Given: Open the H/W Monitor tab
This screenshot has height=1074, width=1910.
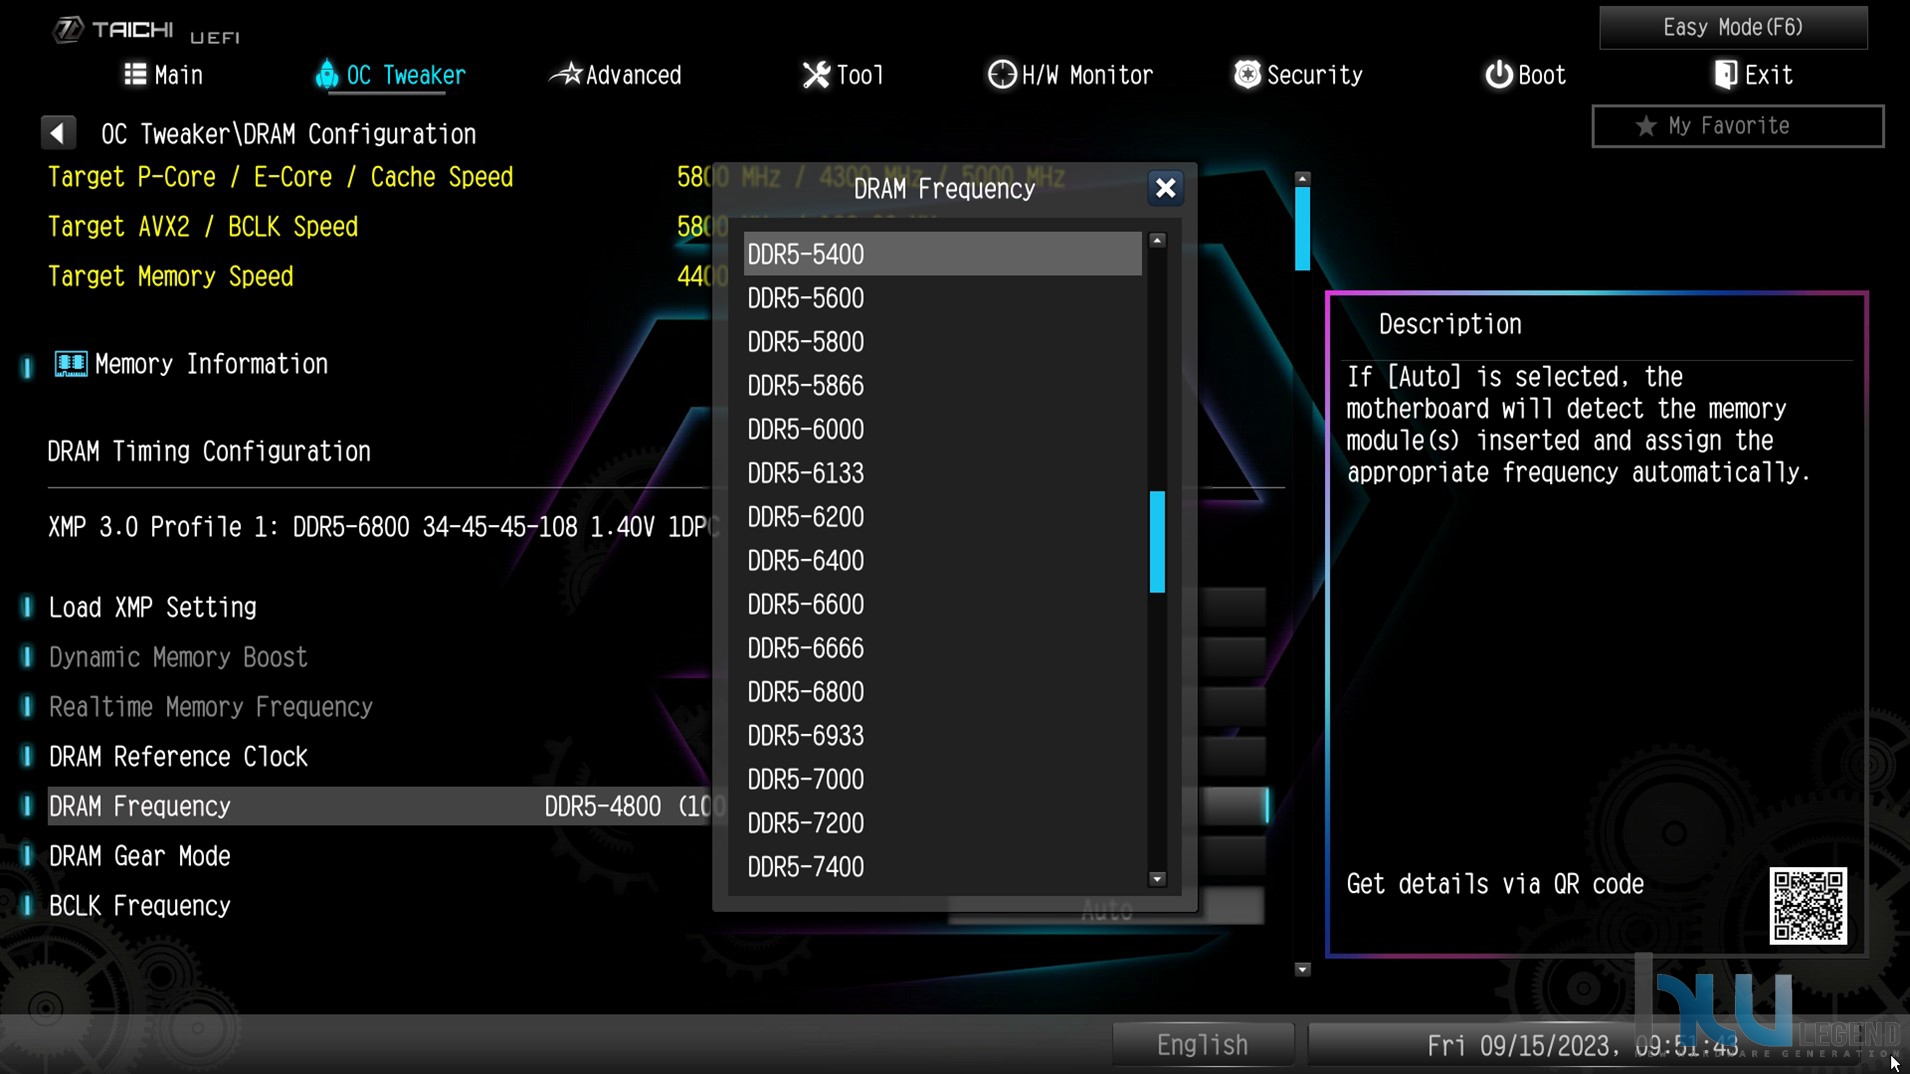Looking at the screenshot, I should pyautogui.click(x=1070, y=75).
